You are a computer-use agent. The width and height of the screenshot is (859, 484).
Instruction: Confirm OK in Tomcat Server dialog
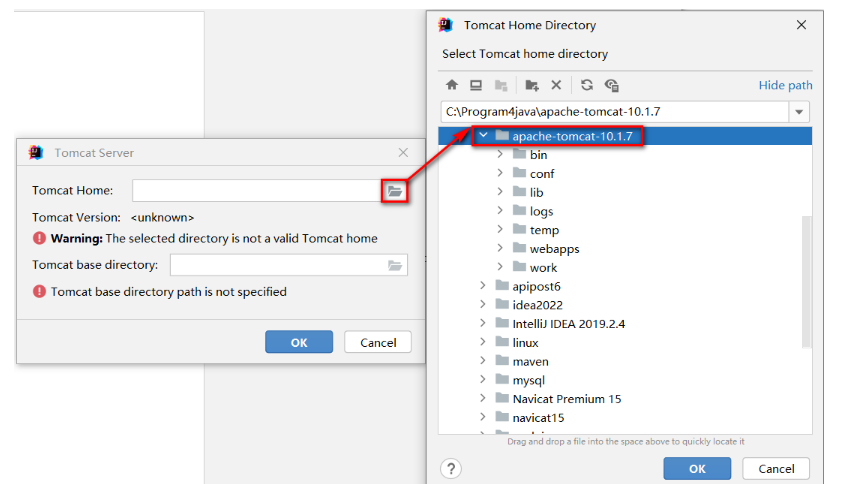[299, 342]
